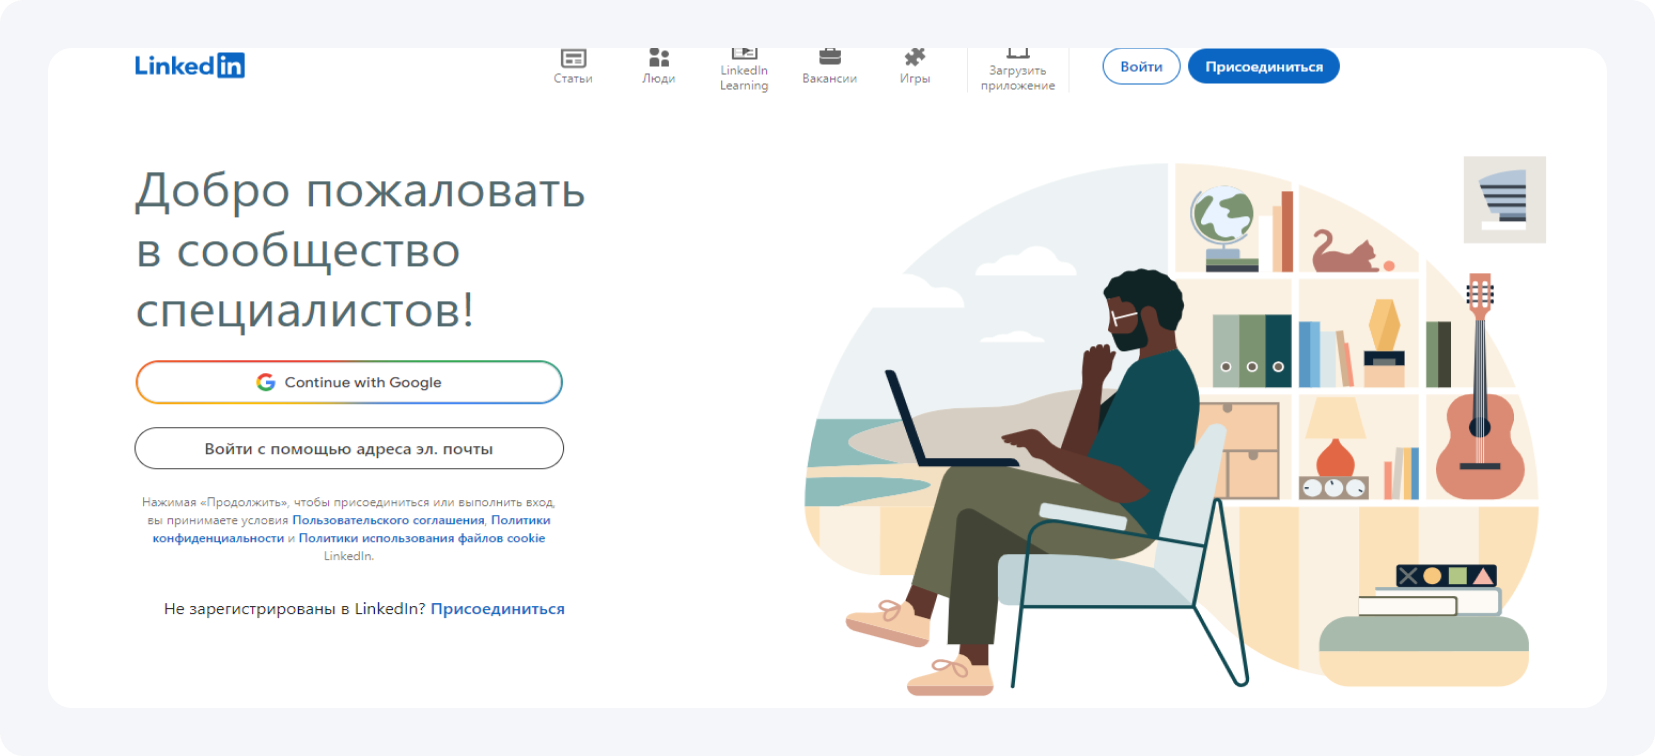Viewport: 1655px width, 756px height.
Task: Click the Загрузить приложение laptop icon
Action: pos(1018,53)
